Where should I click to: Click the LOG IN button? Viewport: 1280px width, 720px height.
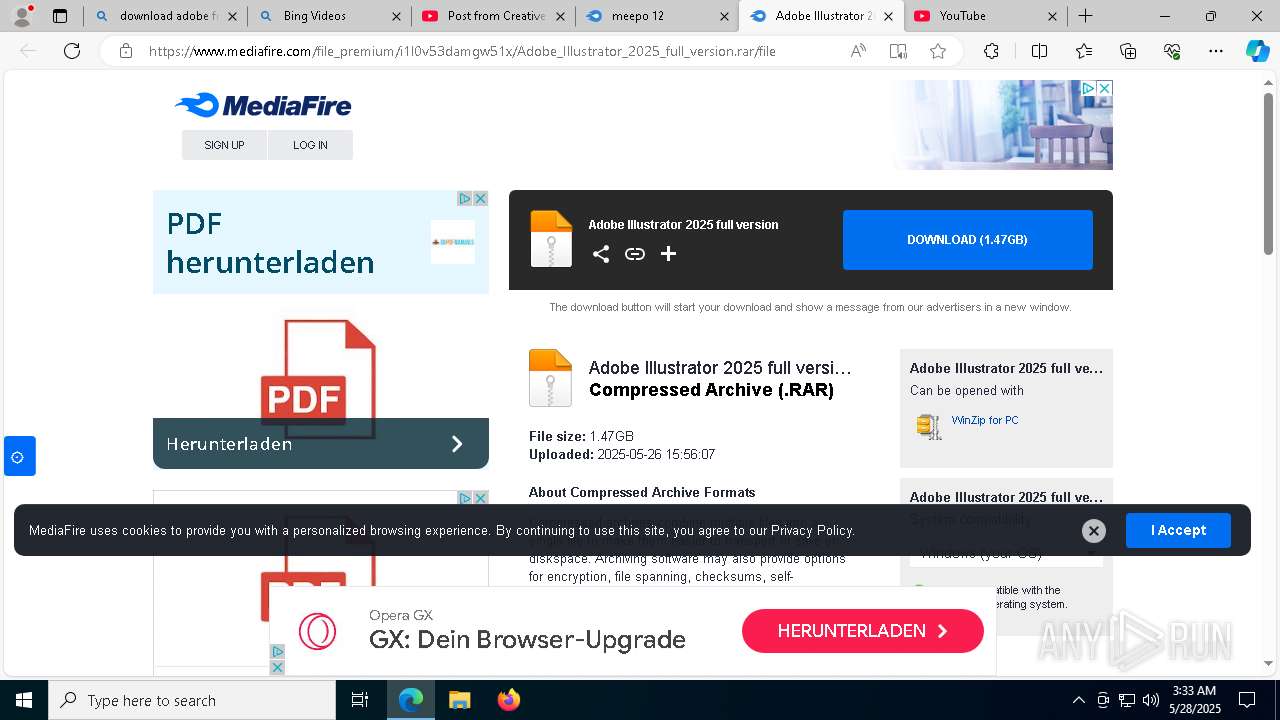[x=310, y=145]
